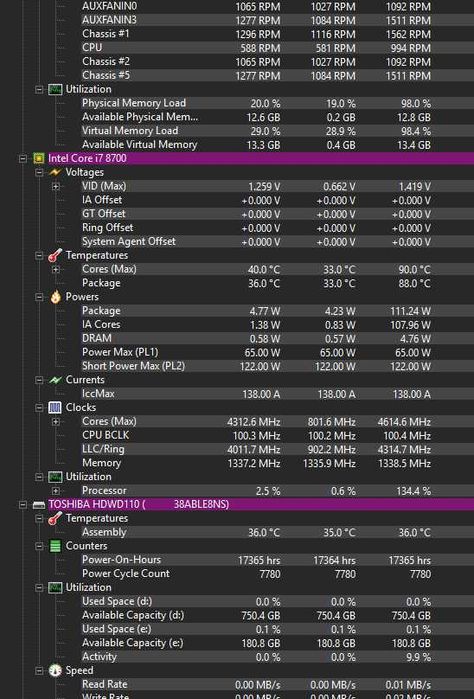Select the Power Max (PL1) row

(x=277, y=352)
